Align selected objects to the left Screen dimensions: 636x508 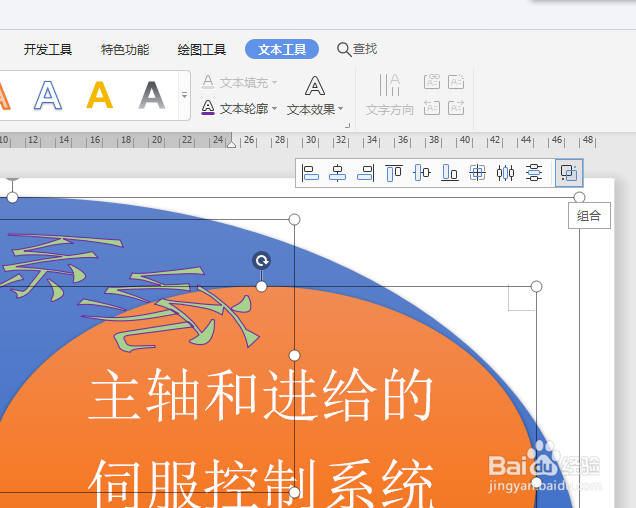click(x=310, y=173)
